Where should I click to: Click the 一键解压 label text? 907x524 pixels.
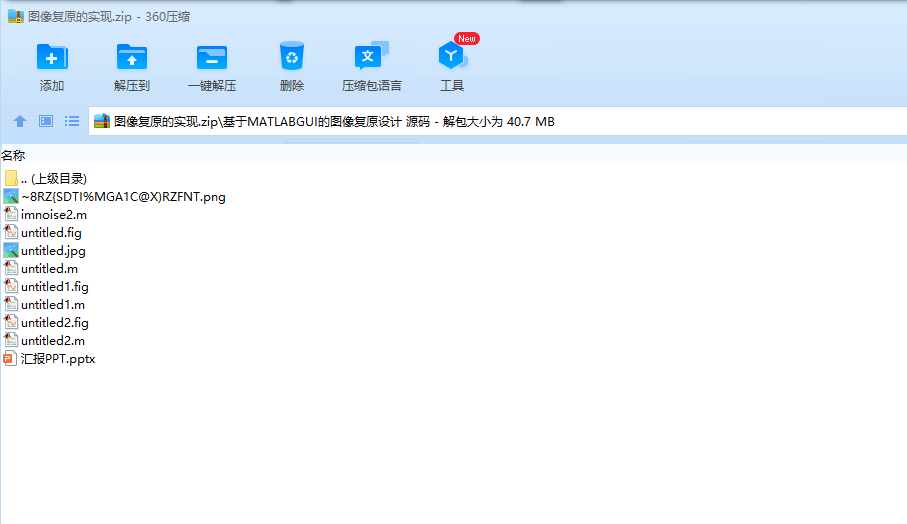point(212,86)
